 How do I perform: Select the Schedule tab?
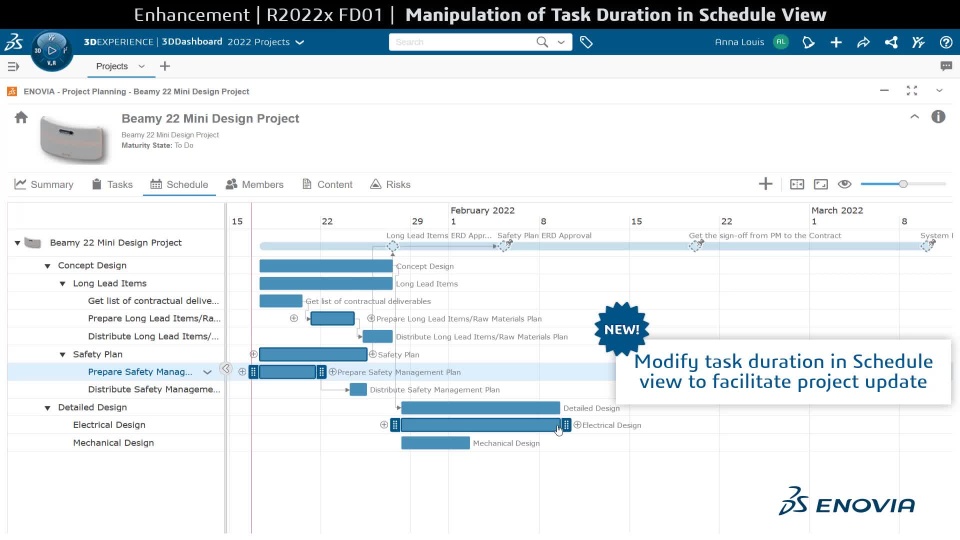click(x=179, y=184)
